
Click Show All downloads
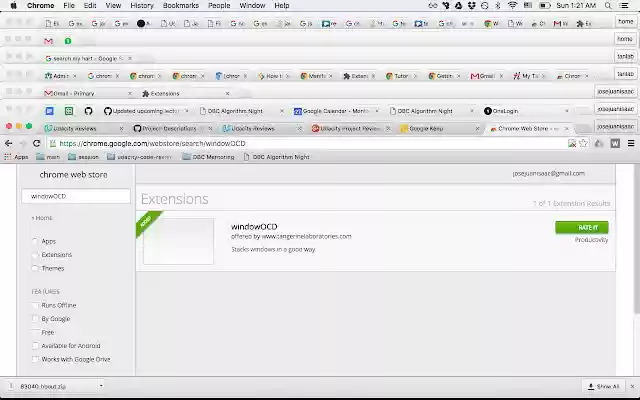[x=603, y=386]
